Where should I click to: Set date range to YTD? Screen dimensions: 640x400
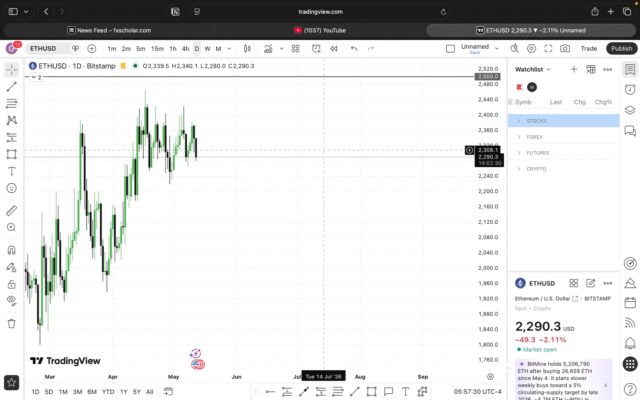(108, 392)
